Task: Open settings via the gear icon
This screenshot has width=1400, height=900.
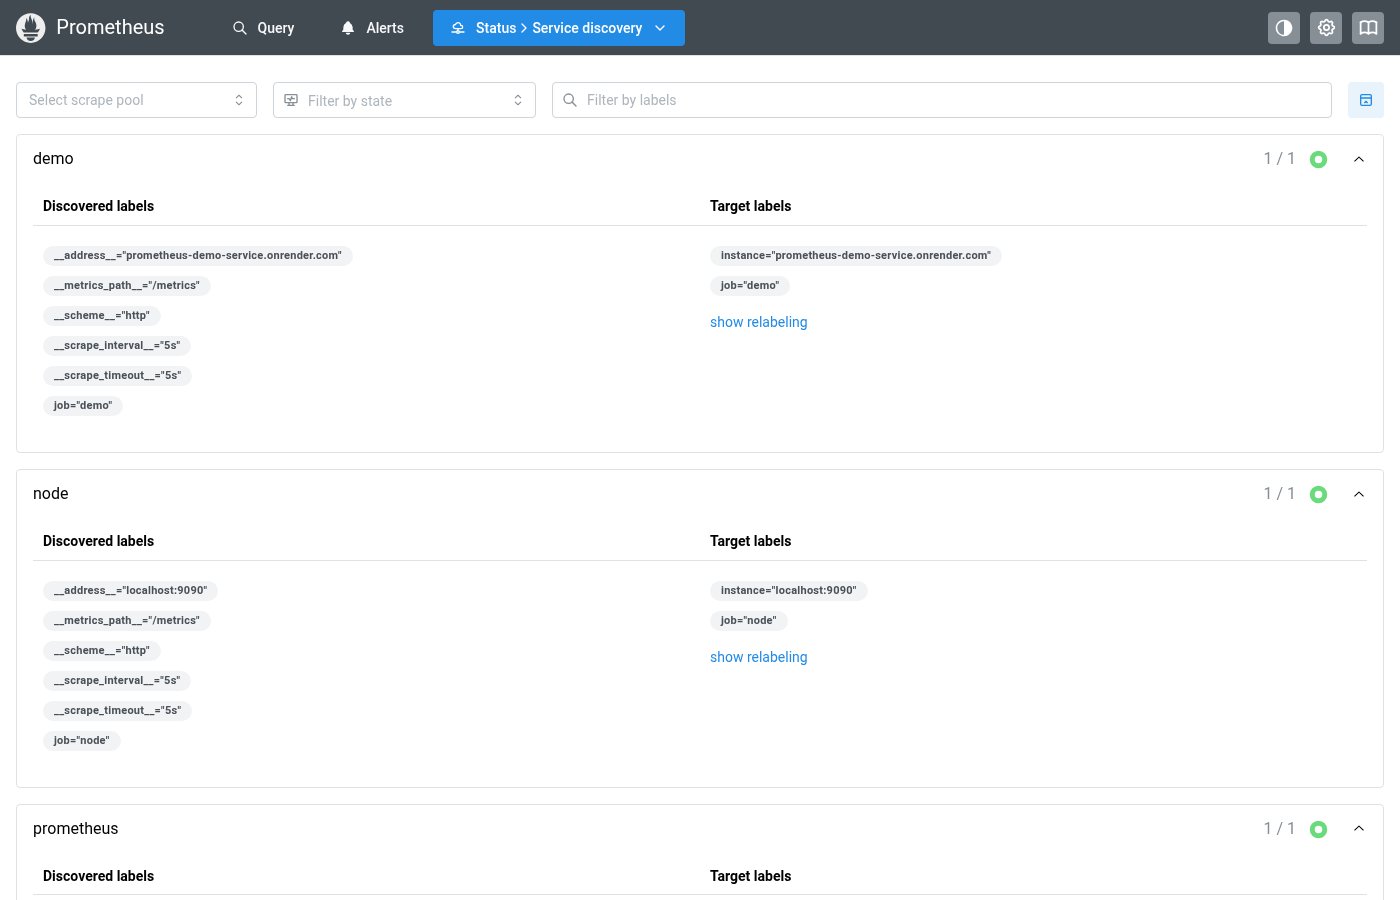Action: [1326, 28]
